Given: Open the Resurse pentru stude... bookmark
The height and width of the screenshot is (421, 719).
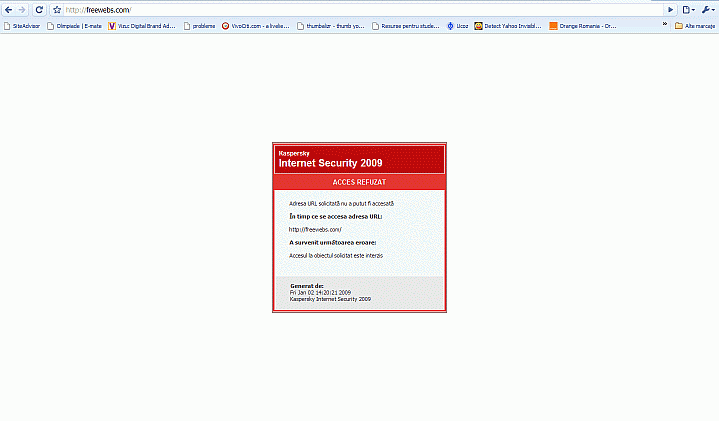Looking at the screenshot, I should pos(406,26).
